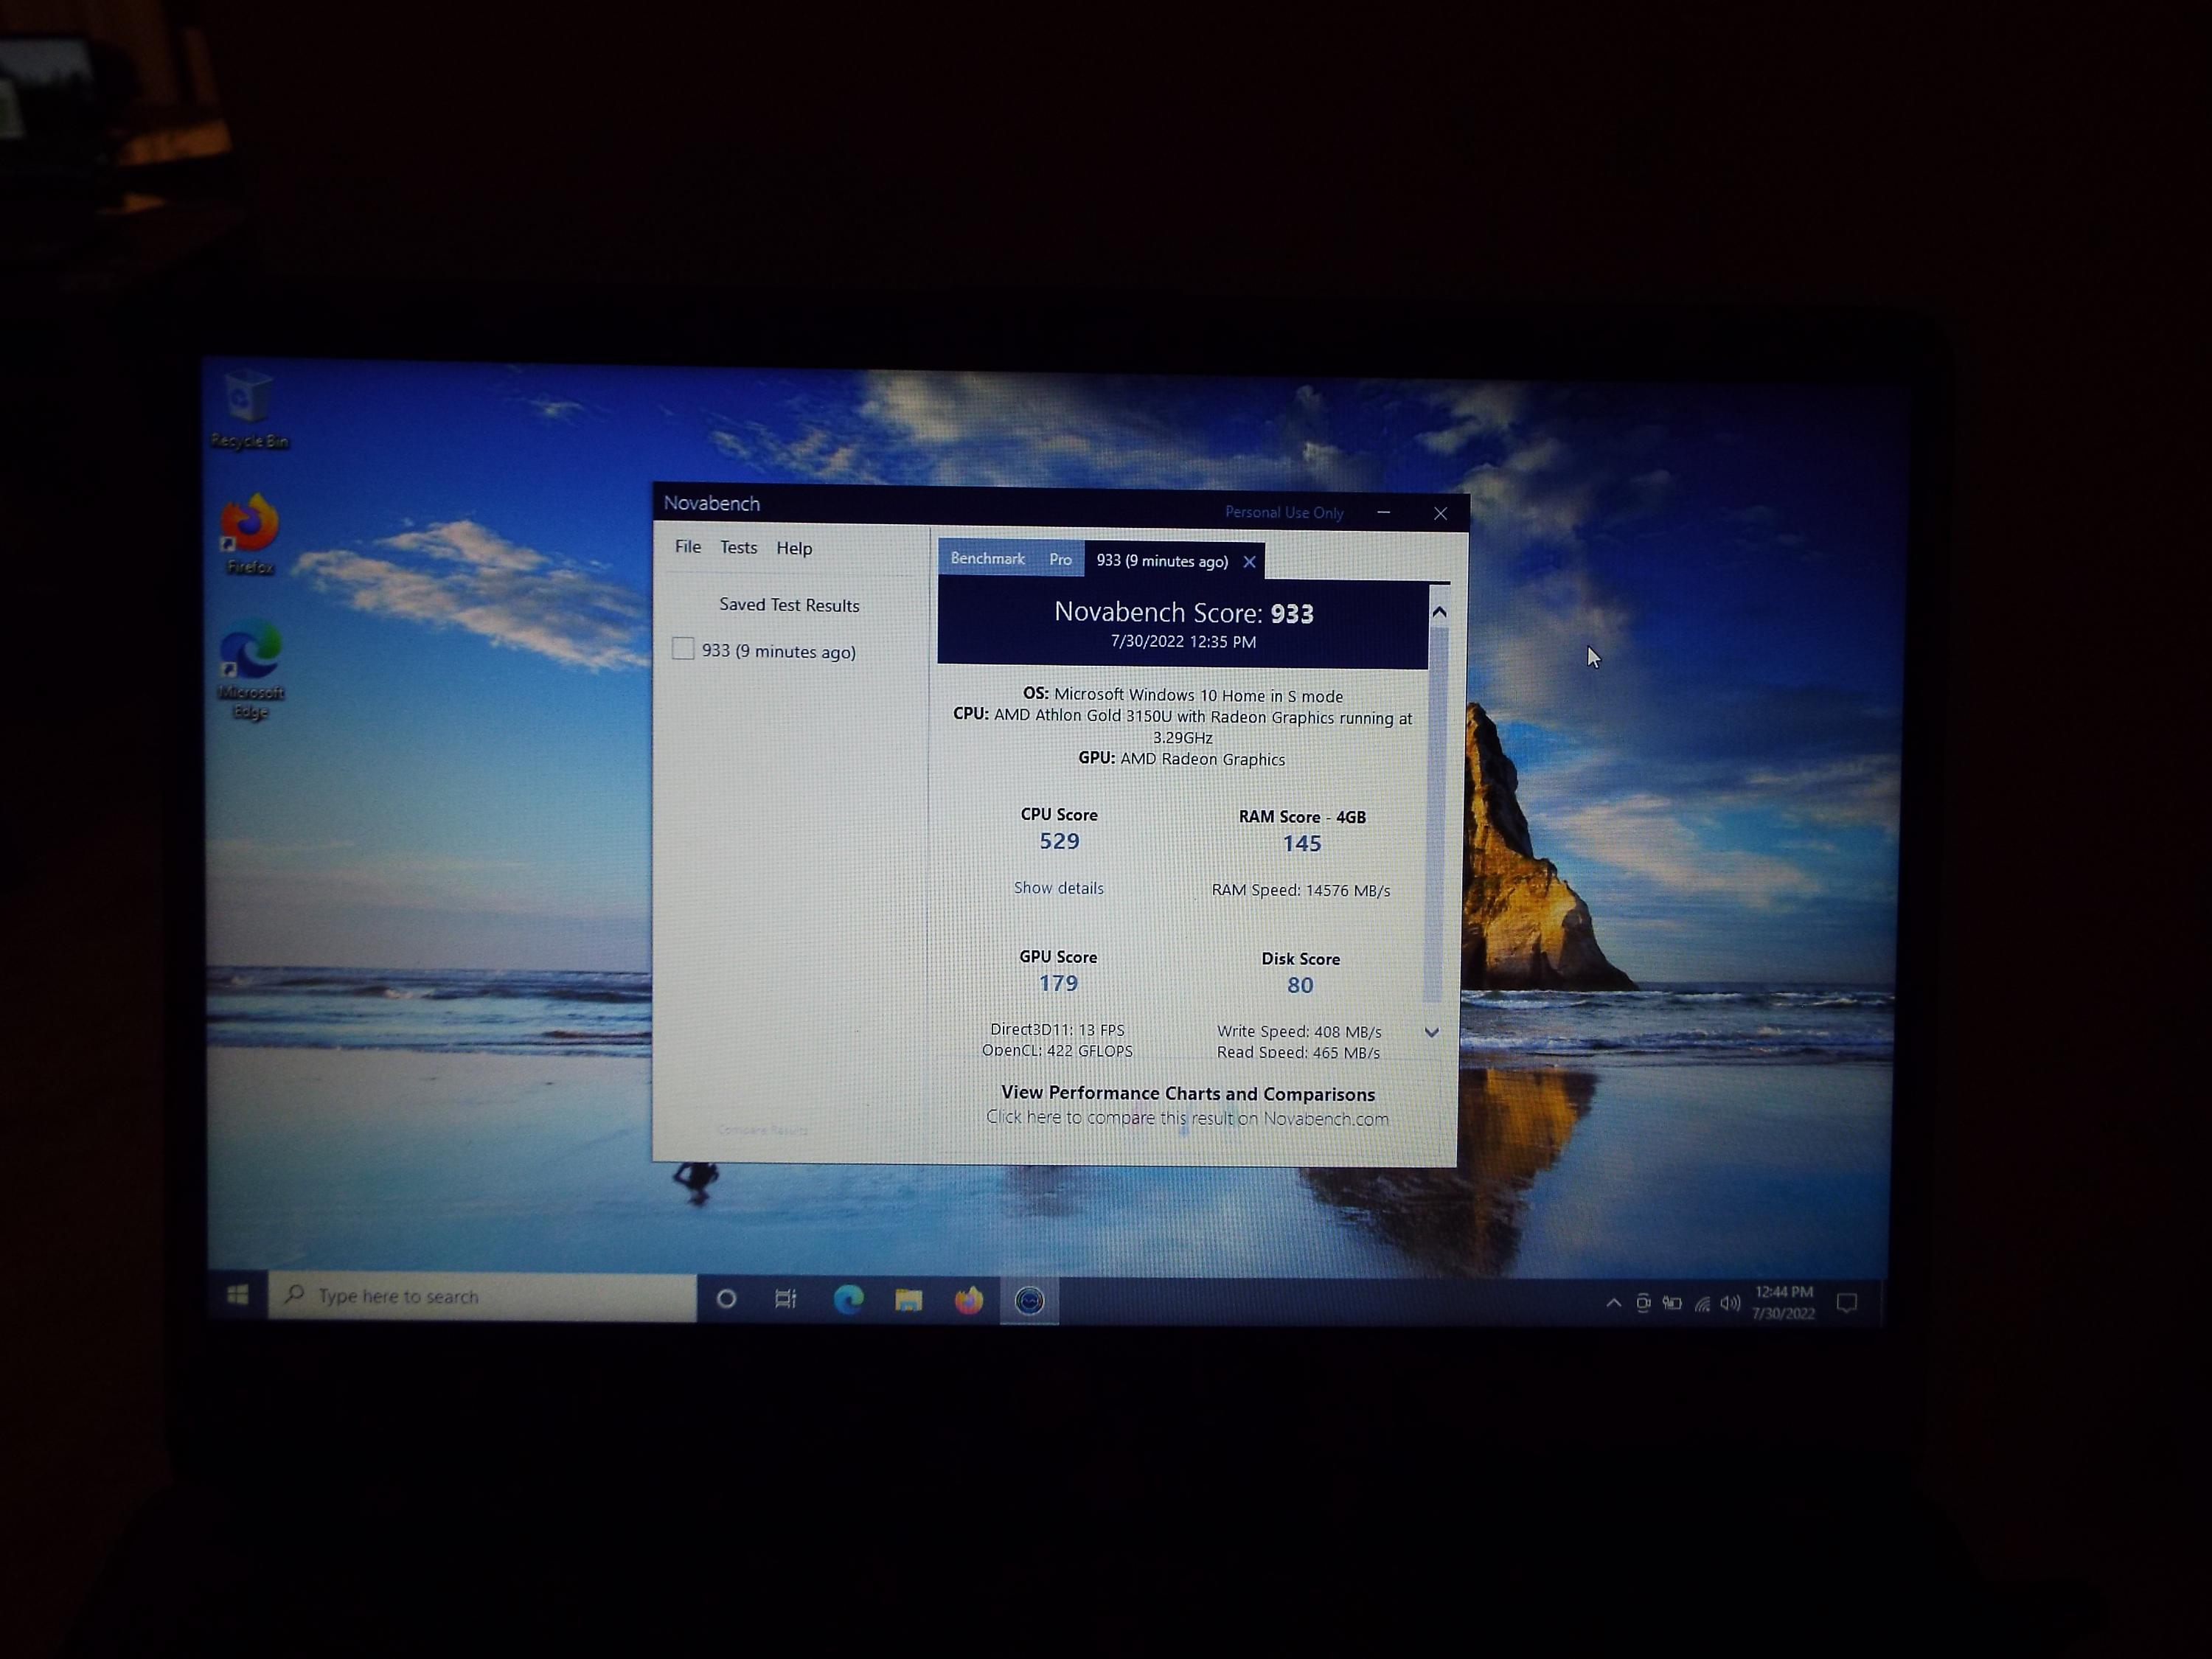Click the Task View taskbar icon
Screen dimensions: 2212x1659
(786, 1299)
